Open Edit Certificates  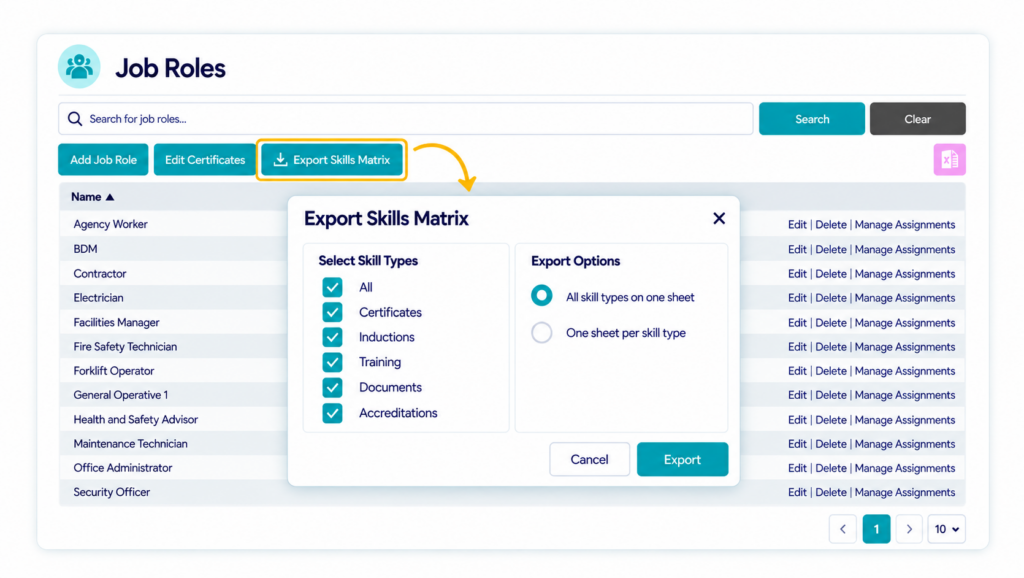coord(204,159)
